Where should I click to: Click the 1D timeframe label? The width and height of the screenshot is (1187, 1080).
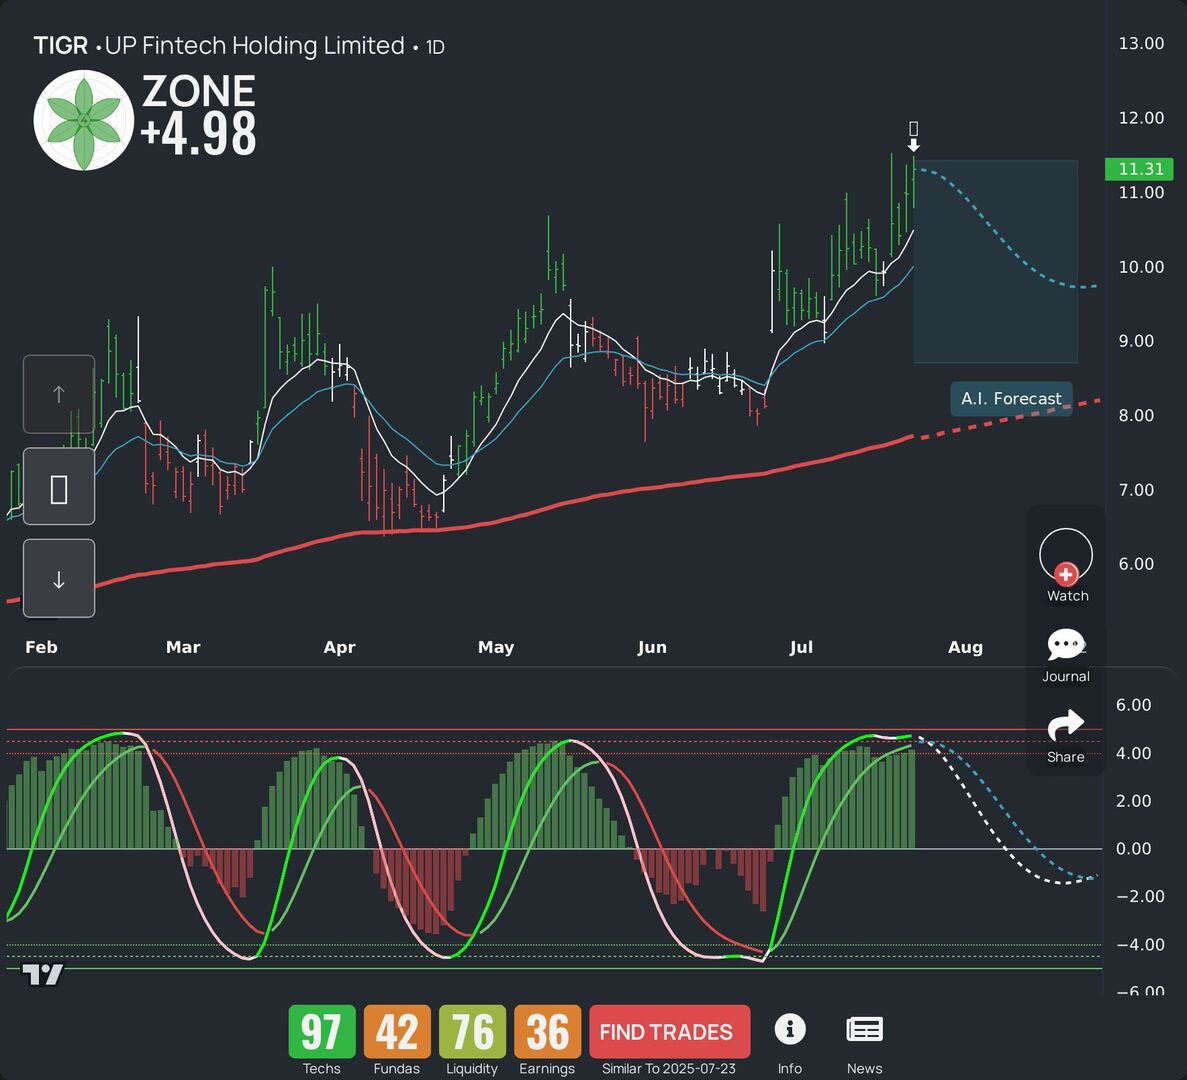point(435,48)
